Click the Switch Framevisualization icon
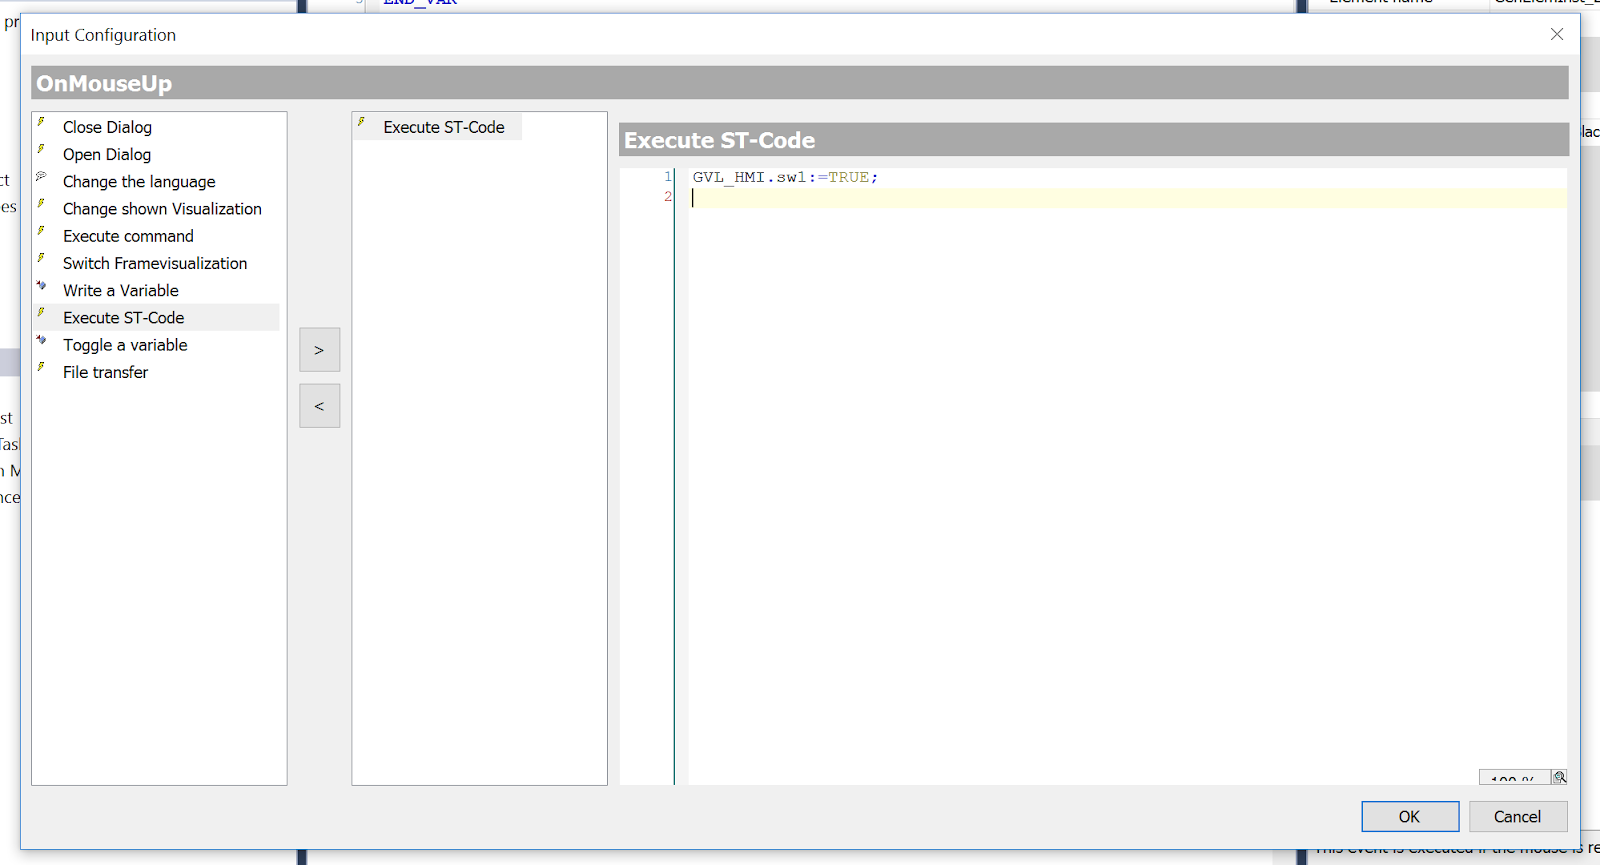This screenshot has width=1600, height=865. pos(41,258)
